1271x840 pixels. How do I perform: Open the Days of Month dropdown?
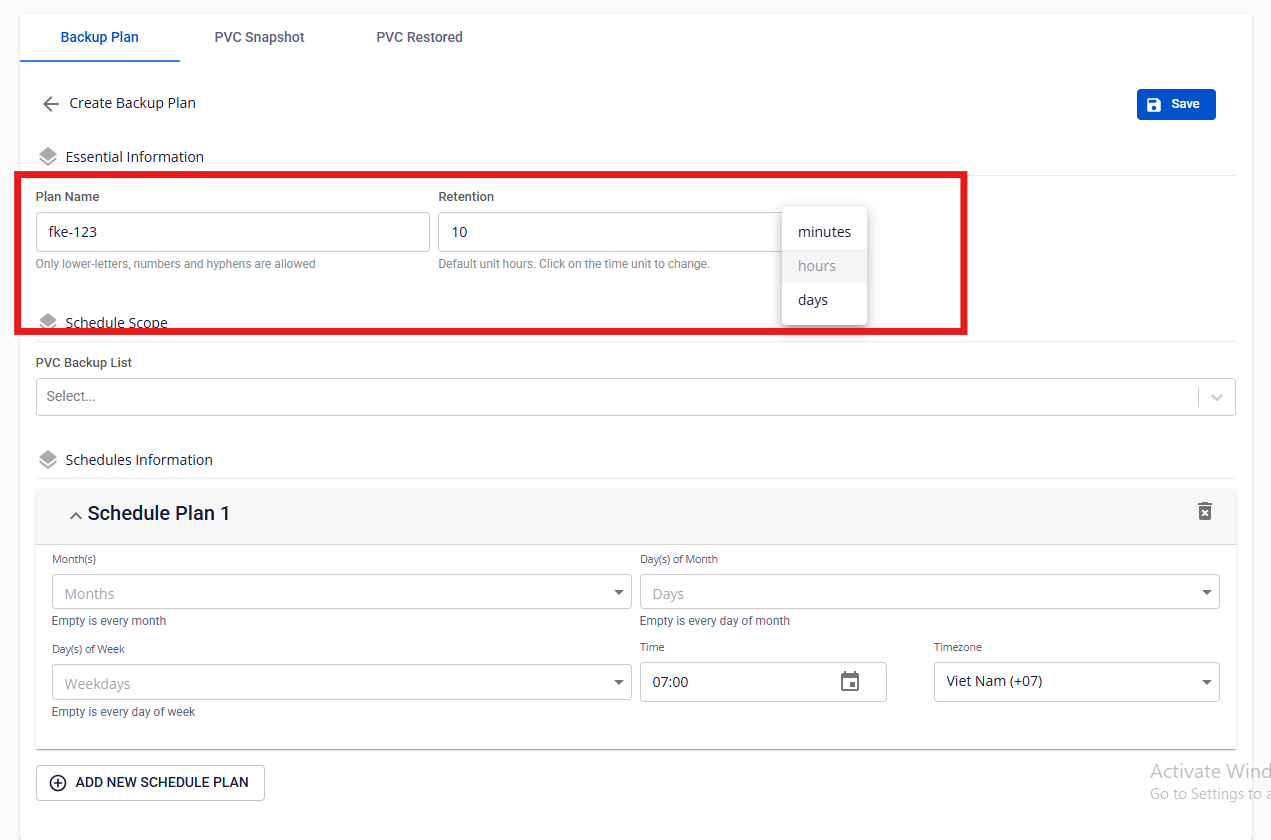click(1206, 593)
